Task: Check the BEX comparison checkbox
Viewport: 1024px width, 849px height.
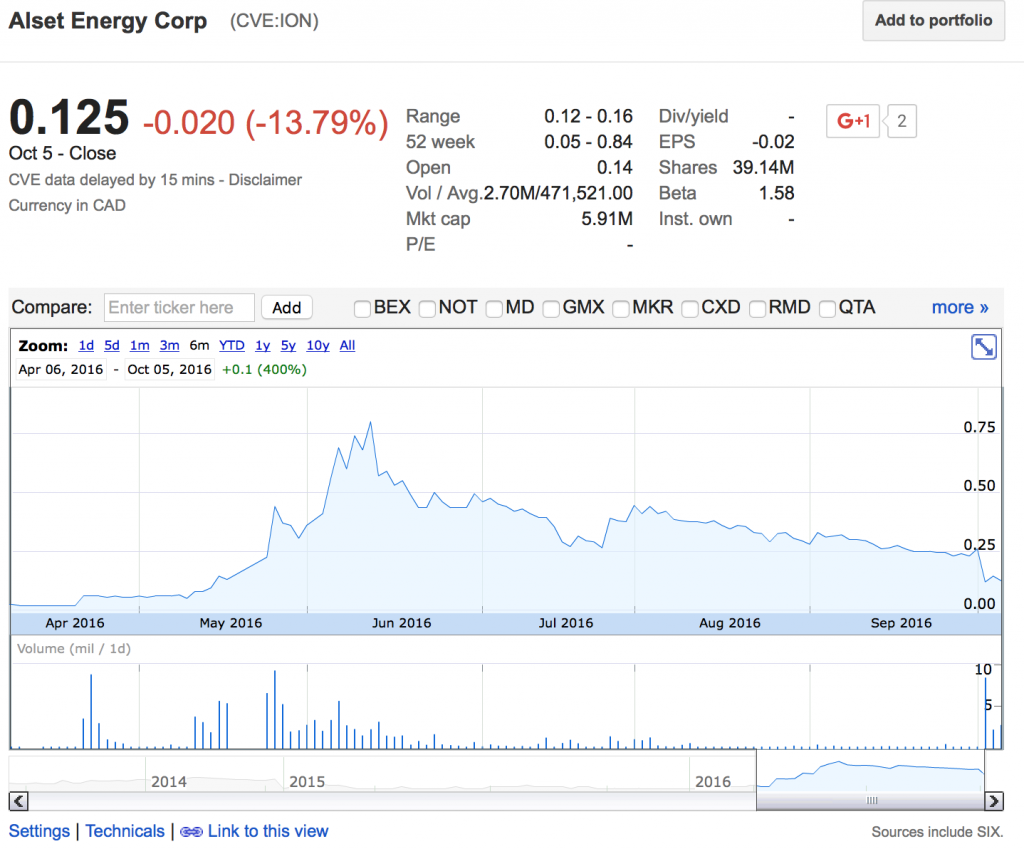Action: pos(363,308)
